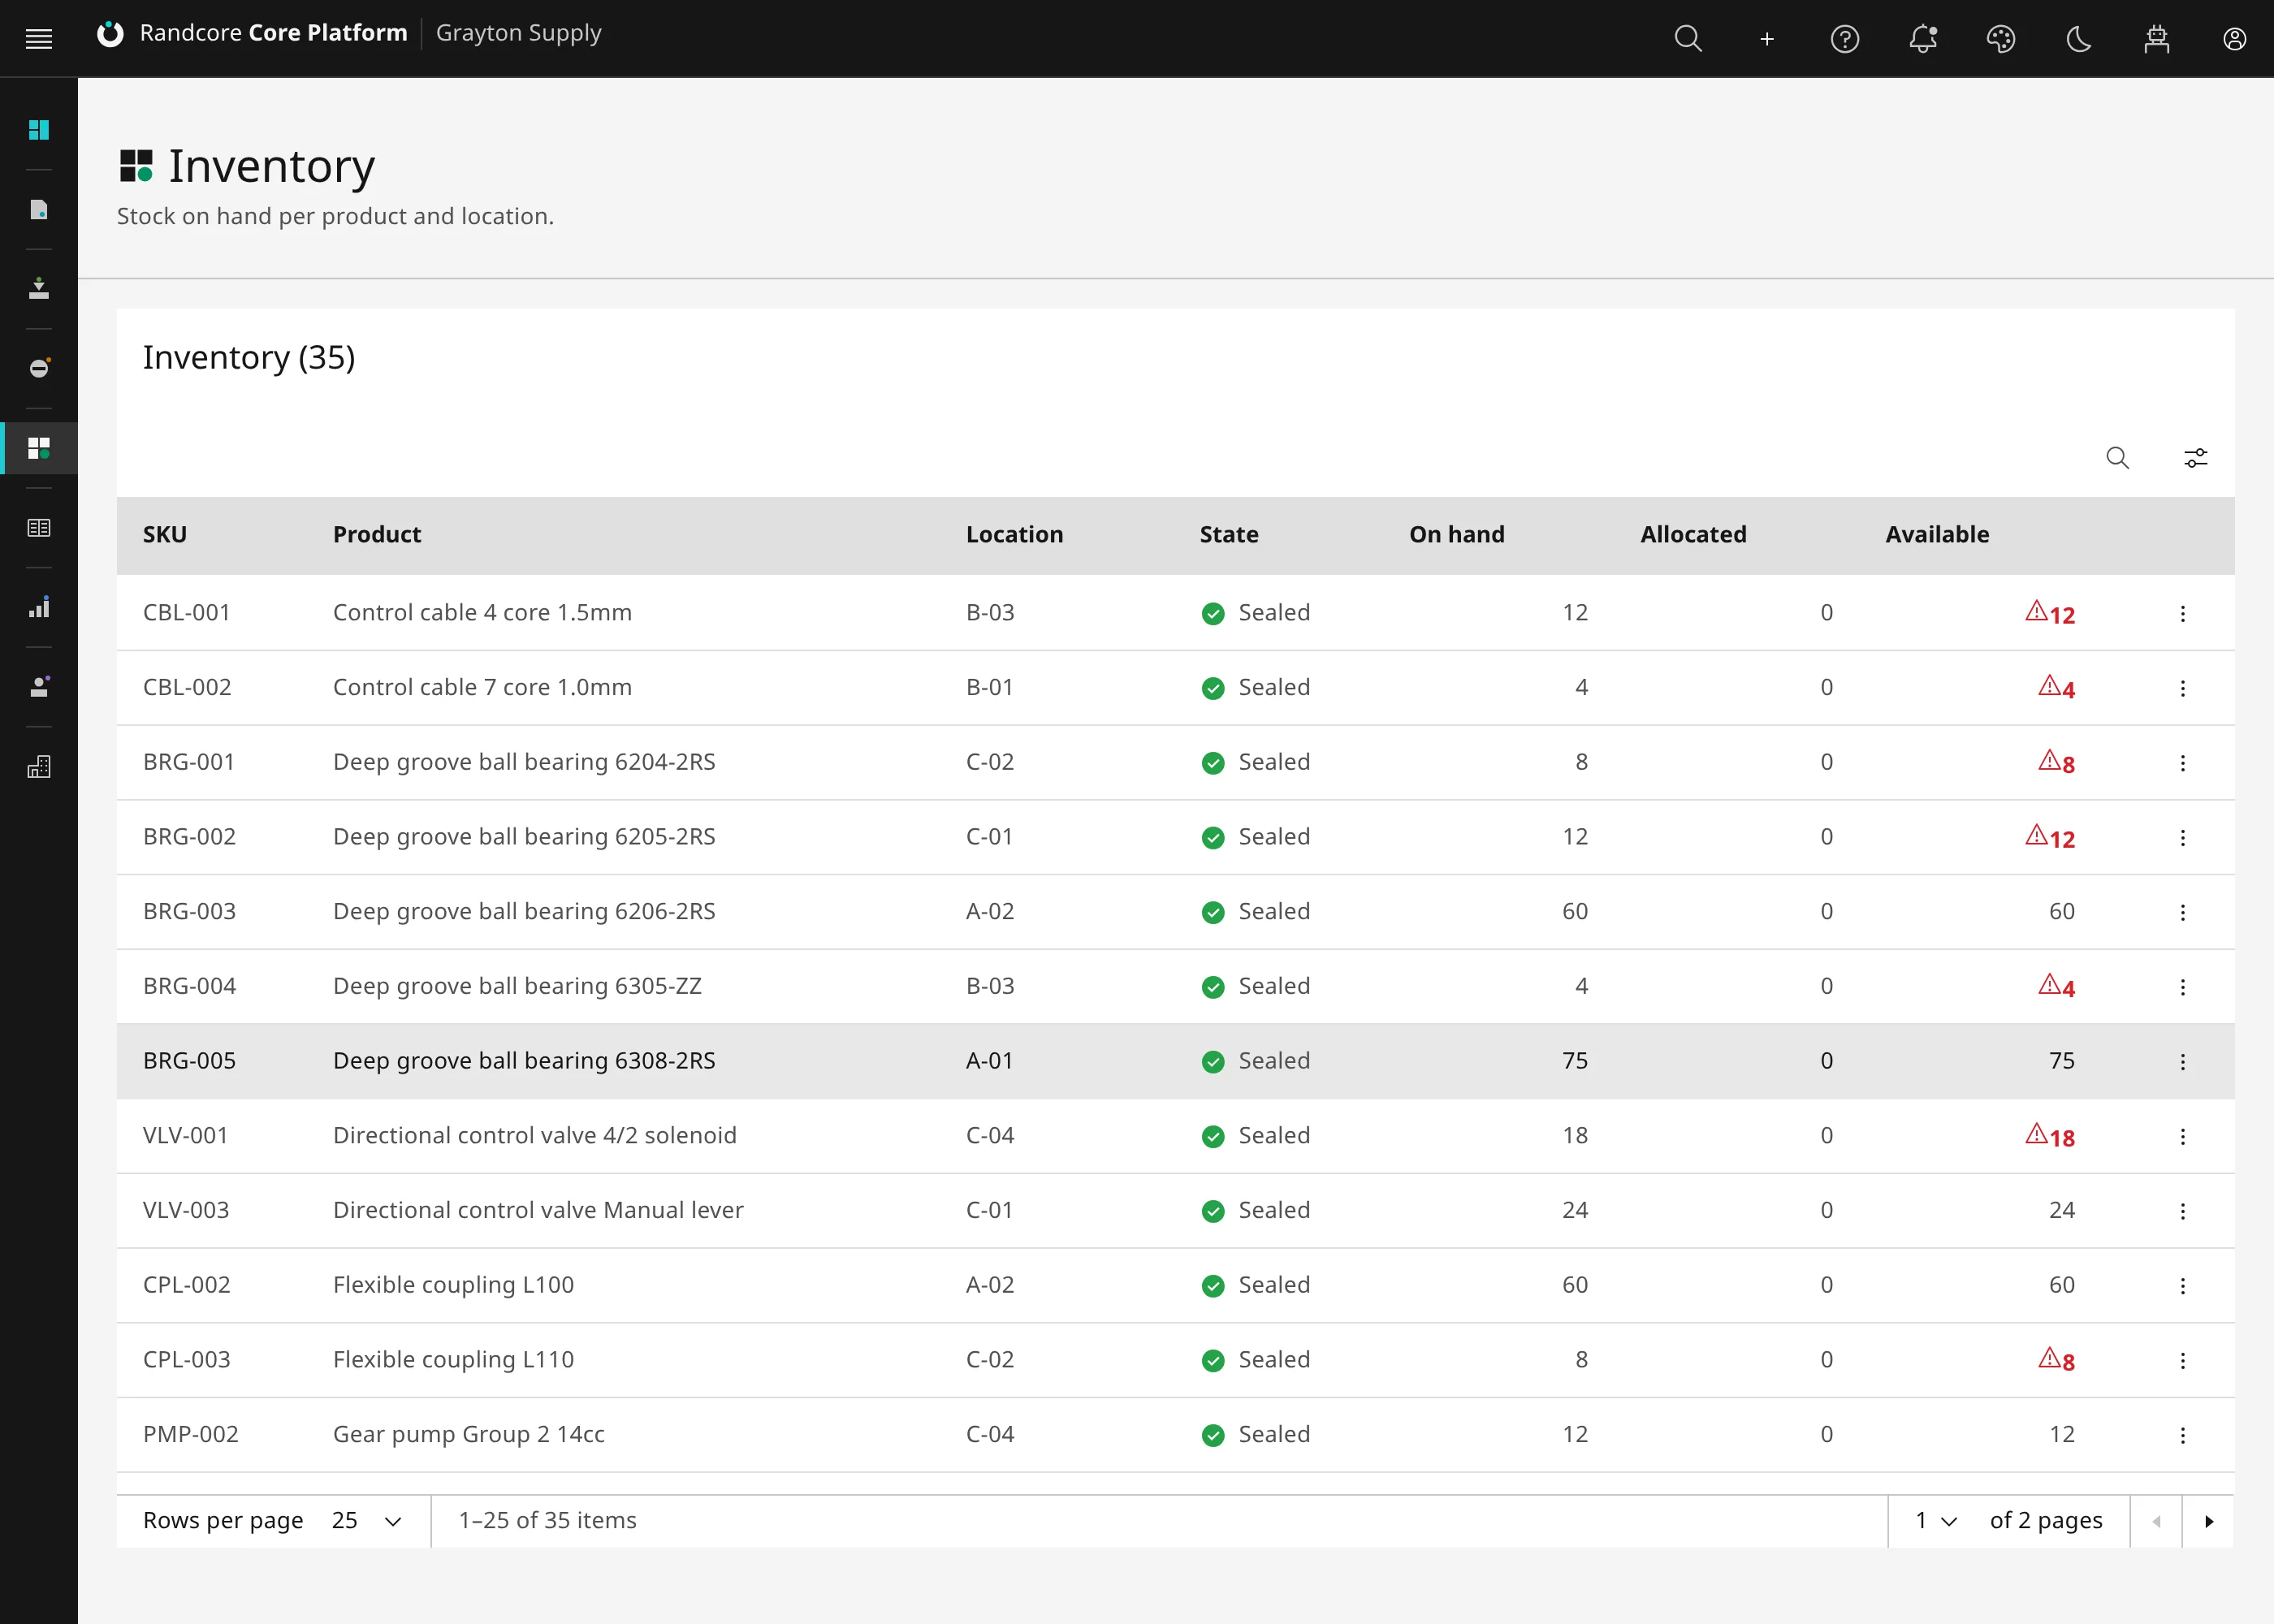The image size is (2274, 1624).
Task: Sort by the Available column header
Action: point(1937,535)
